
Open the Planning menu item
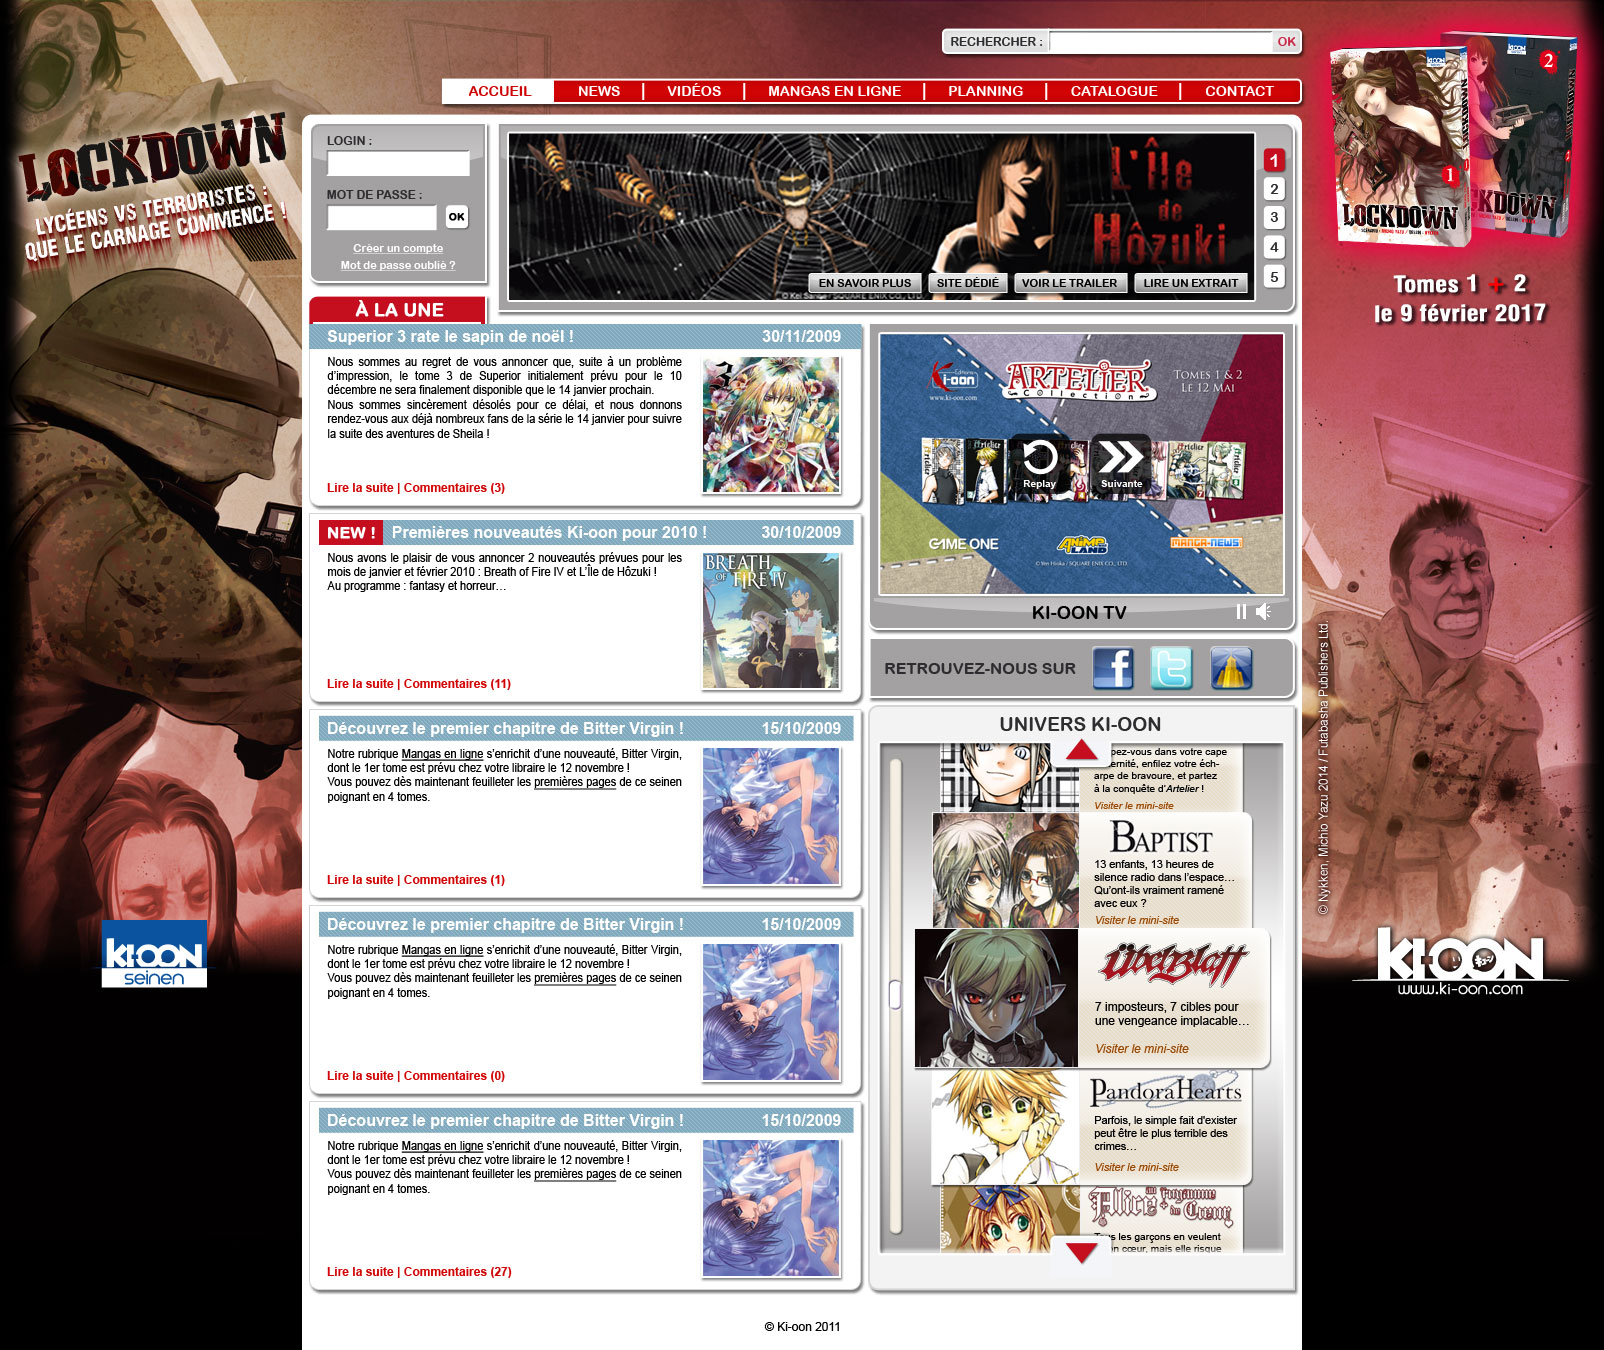[985, 91]
